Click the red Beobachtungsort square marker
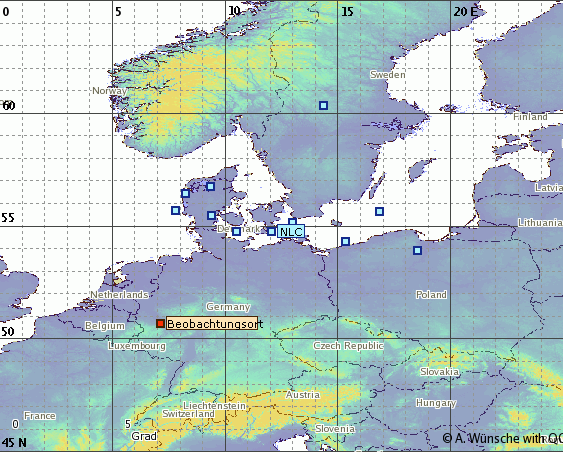Screen dimensions: 563x452 160,323
